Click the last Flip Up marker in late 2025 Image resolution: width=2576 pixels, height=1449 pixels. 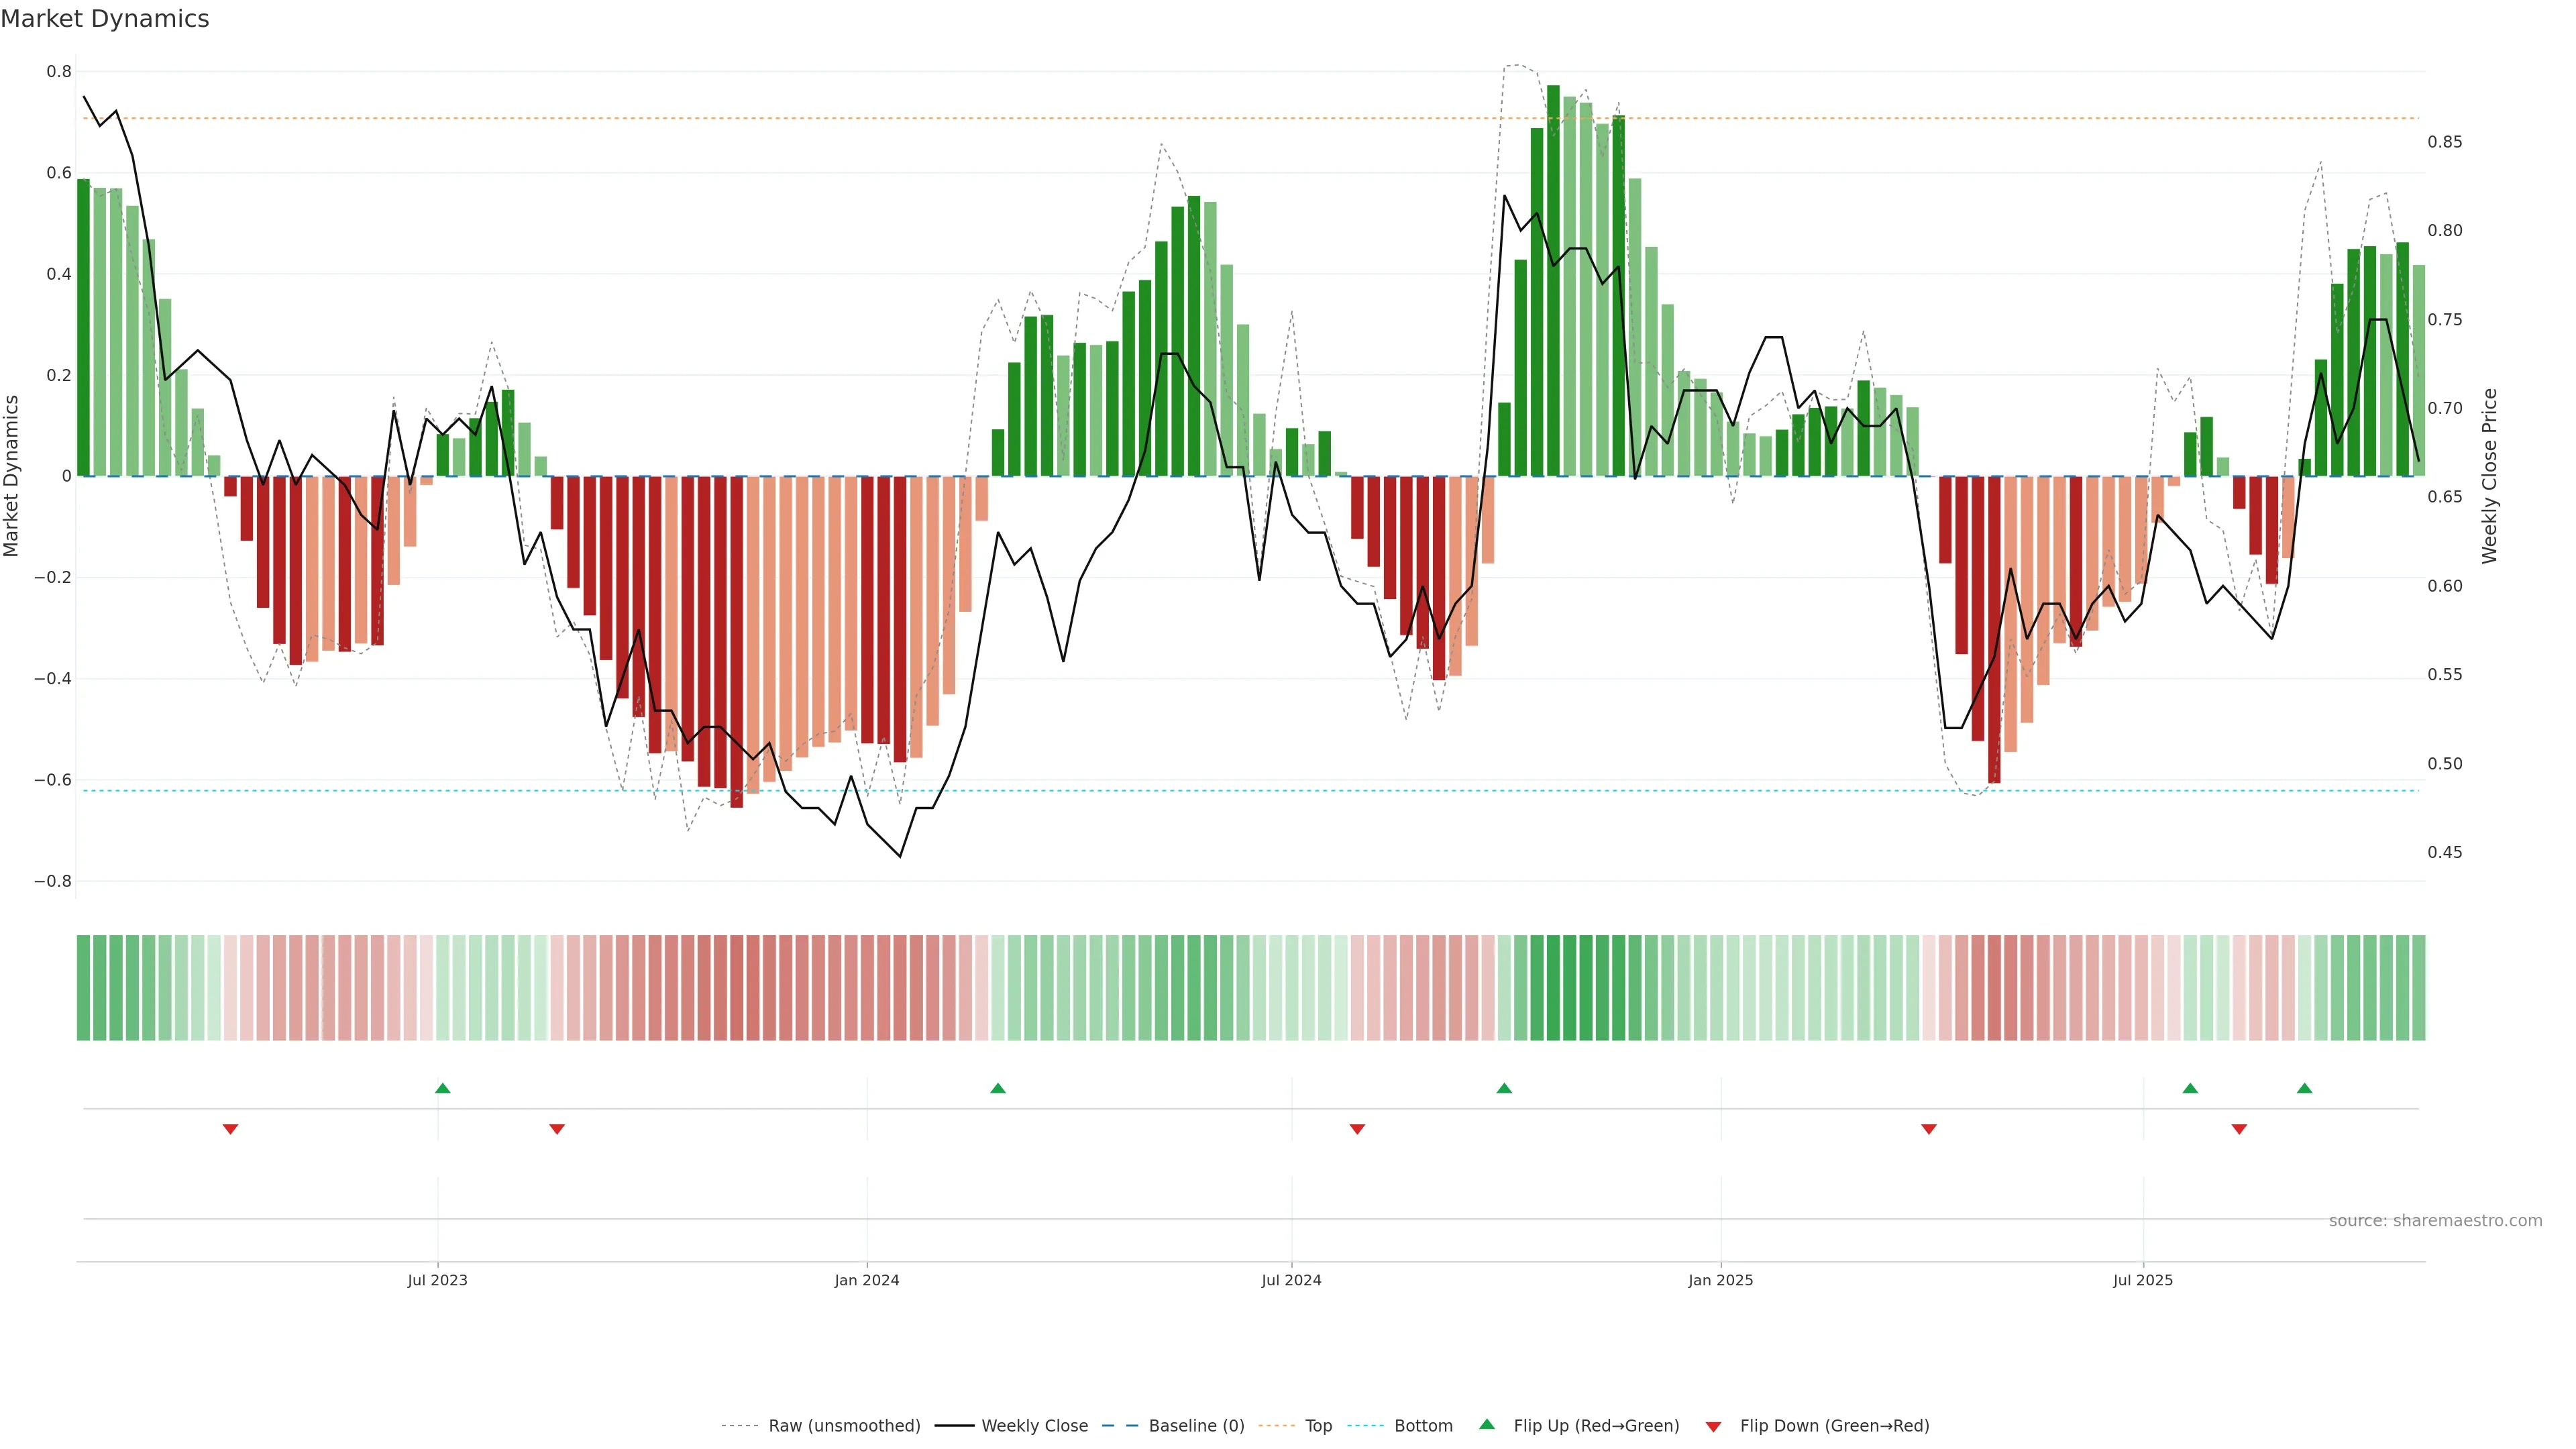[x=2305, y=1088]
